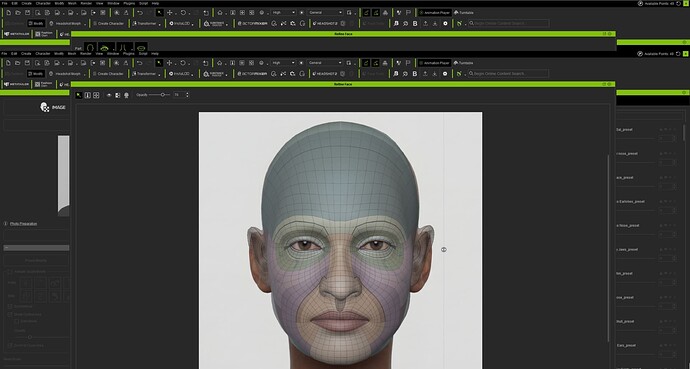
Task: Click upload arrow icon in front window toolbar
Action: (x=425, y=73)
